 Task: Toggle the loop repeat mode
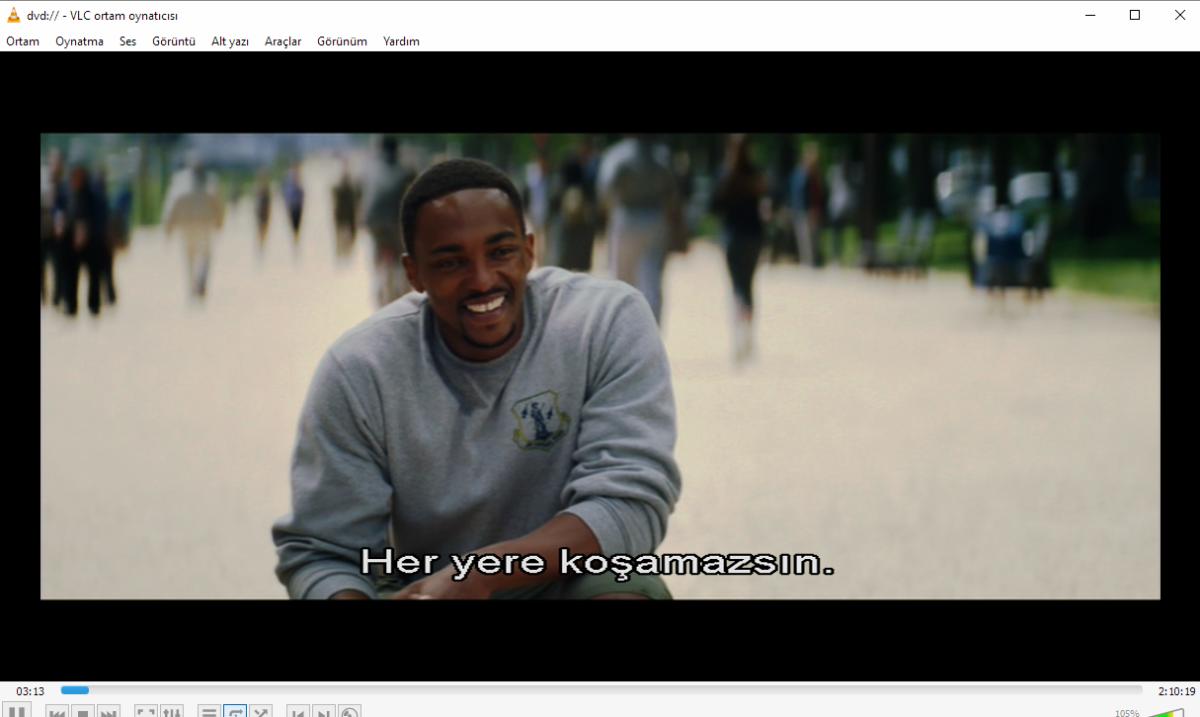(235, 712)
